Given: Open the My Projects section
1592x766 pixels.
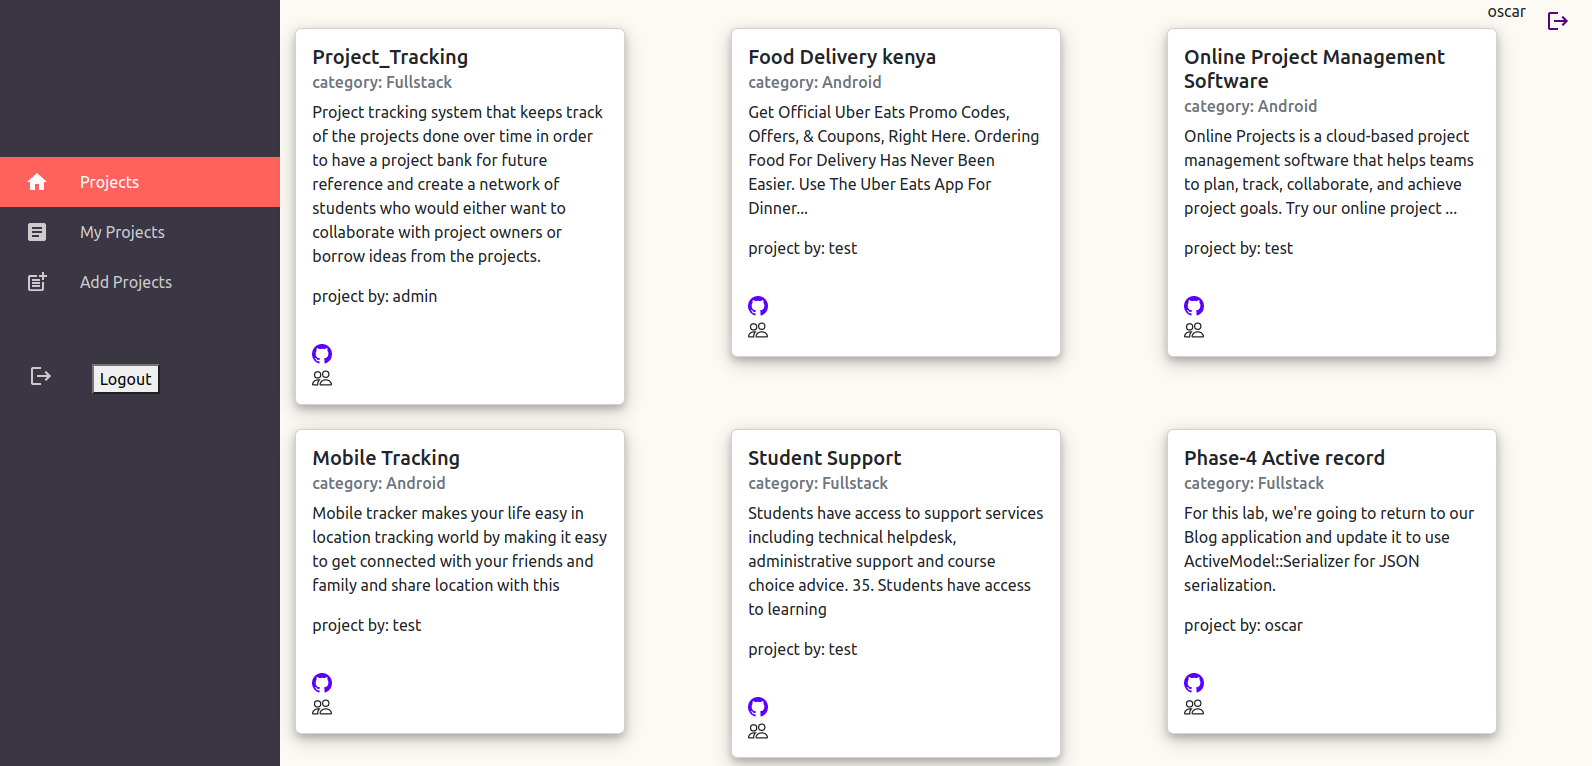Looking at the screenshot, I should coord(122,231).
